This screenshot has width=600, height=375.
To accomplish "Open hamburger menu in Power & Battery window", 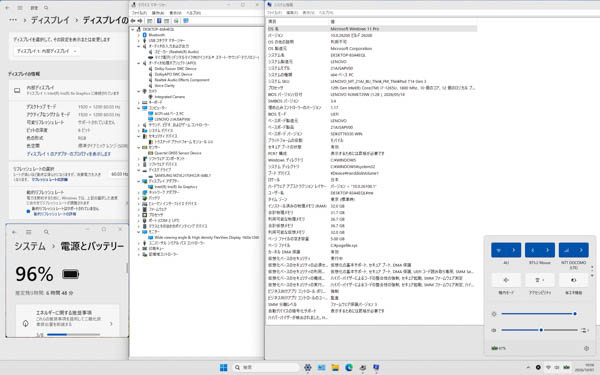I will tap(28, 232).
